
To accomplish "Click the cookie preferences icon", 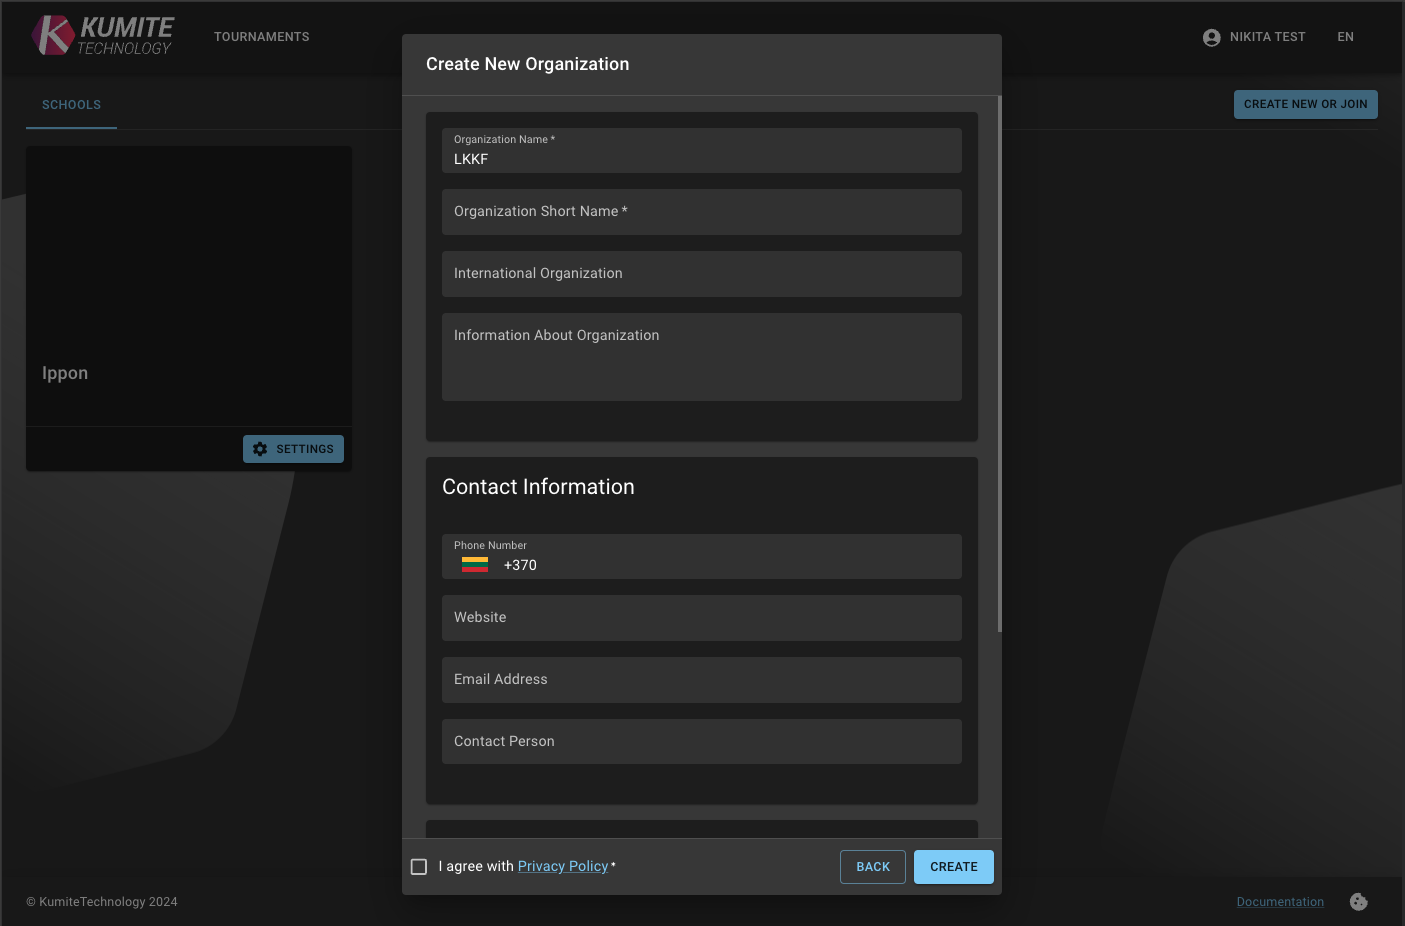I will (x=1358, y=902).
